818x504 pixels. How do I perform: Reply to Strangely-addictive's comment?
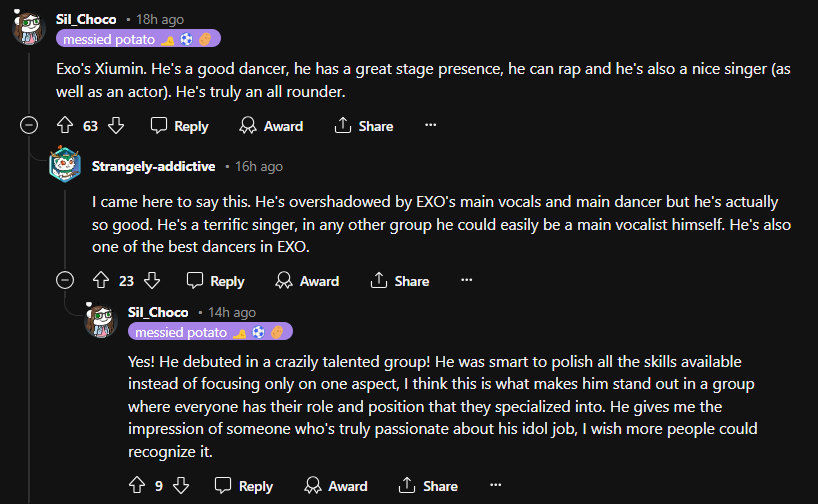(x=215, y=281)
